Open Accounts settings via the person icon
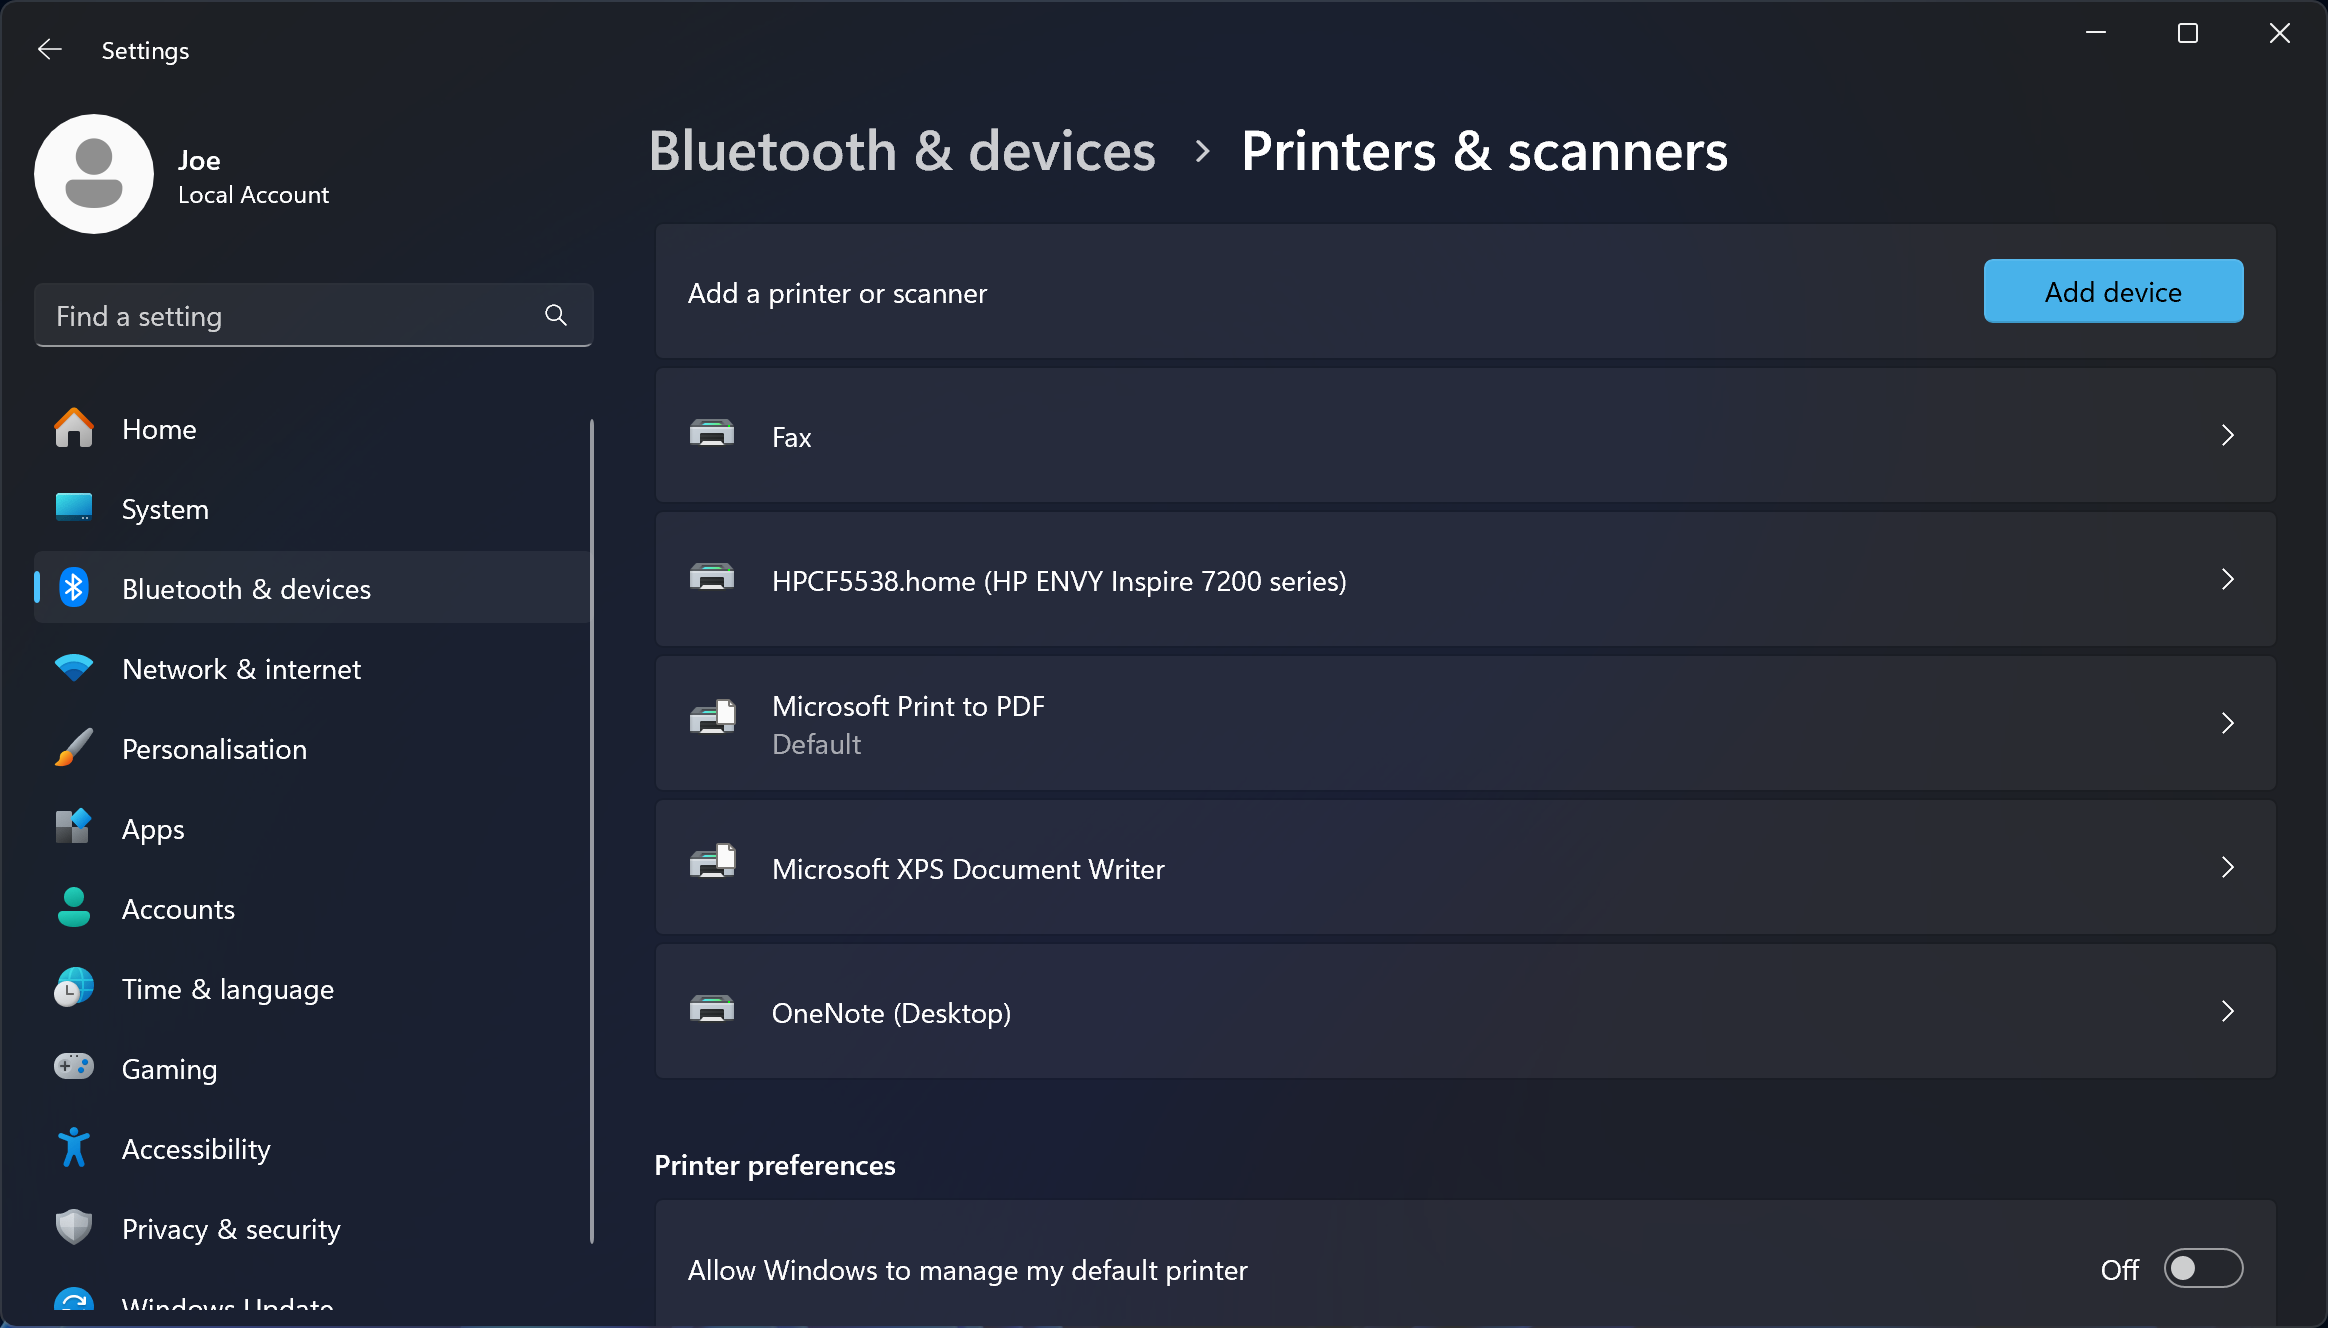Viewport: 2328px width, 1328px height. [x=73, y=908]
